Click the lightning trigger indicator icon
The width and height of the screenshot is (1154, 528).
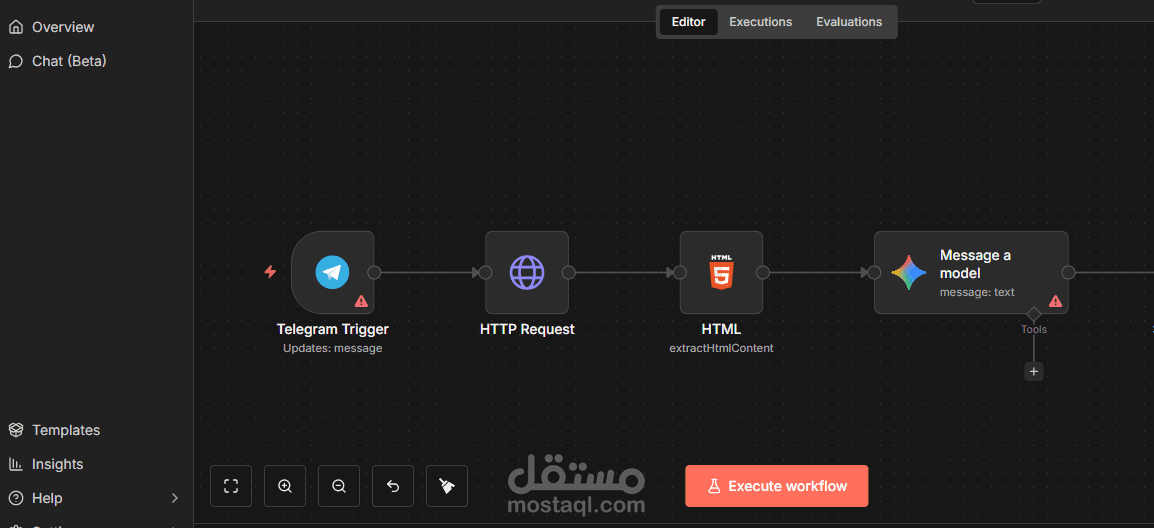click(270, 272)
